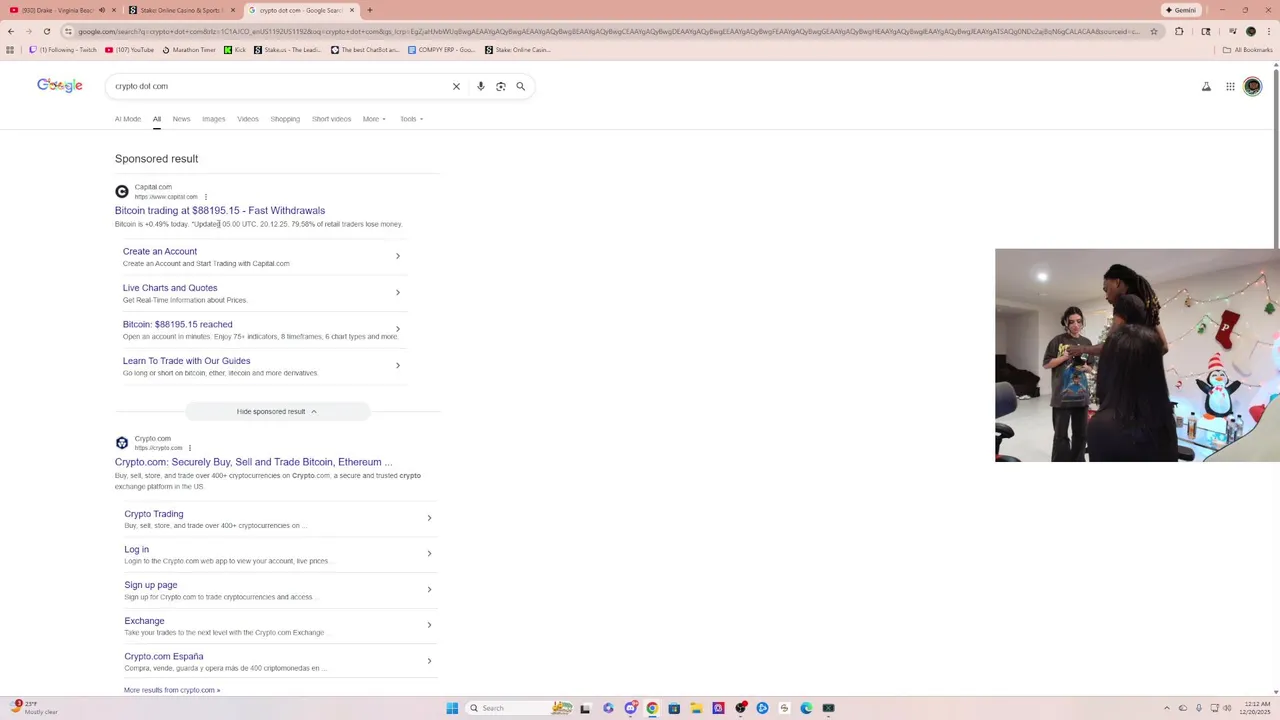Open the (107) YouTube bookmark

point(130,50)
